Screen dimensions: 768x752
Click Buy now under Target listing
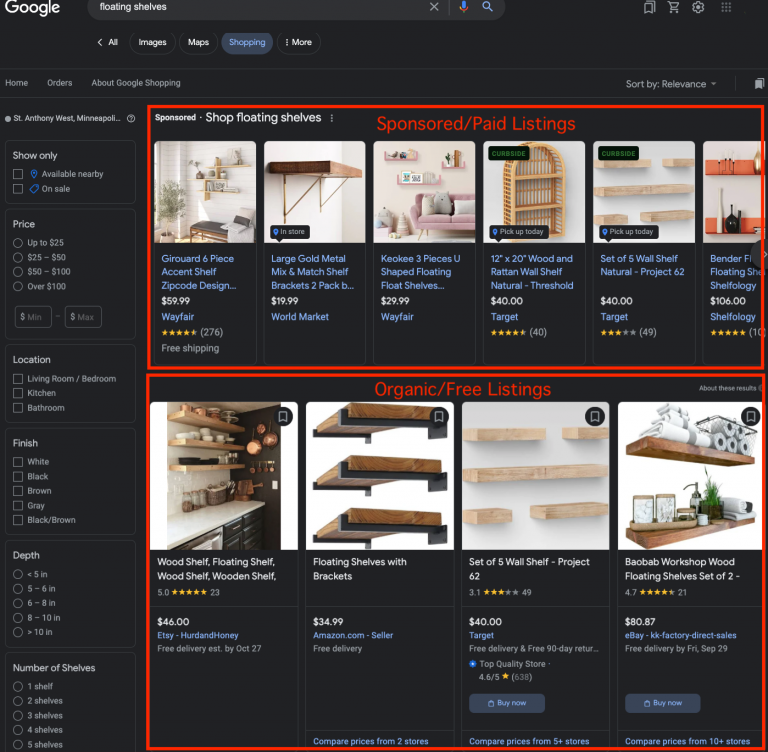pos(507,703)
